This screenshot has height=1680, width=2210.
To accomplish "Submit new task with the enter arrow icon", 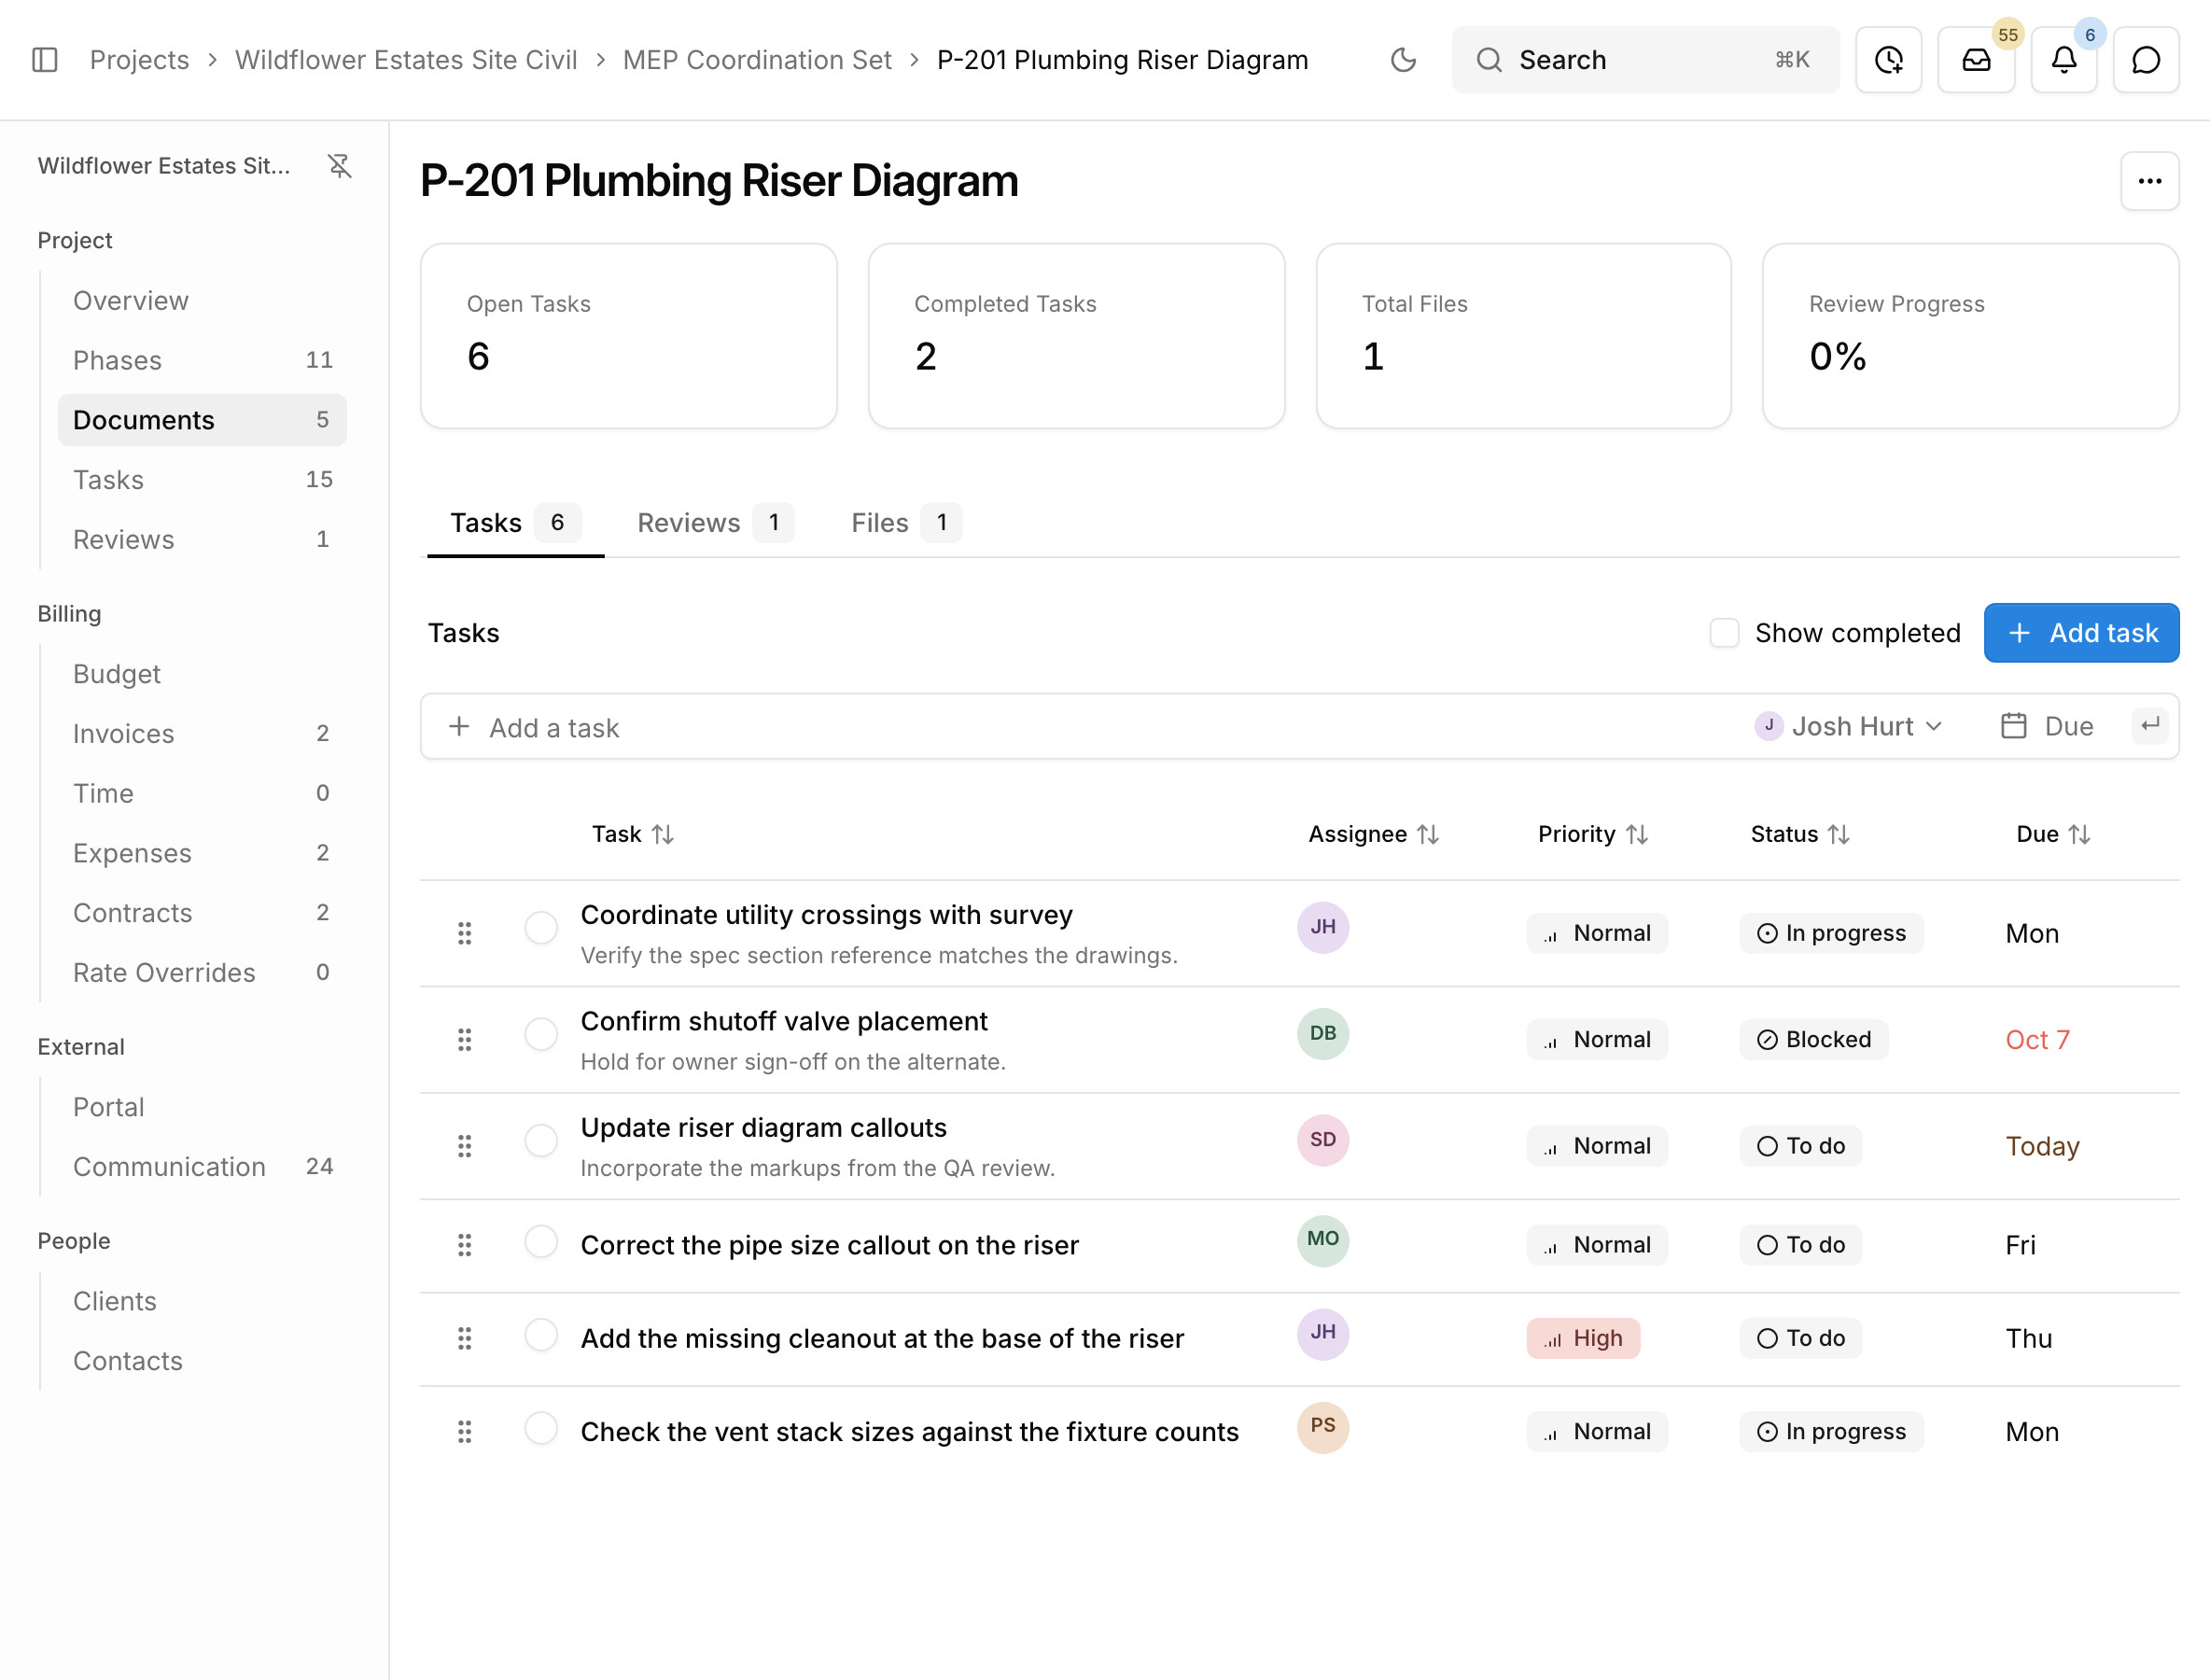I will coord(2150,726).
